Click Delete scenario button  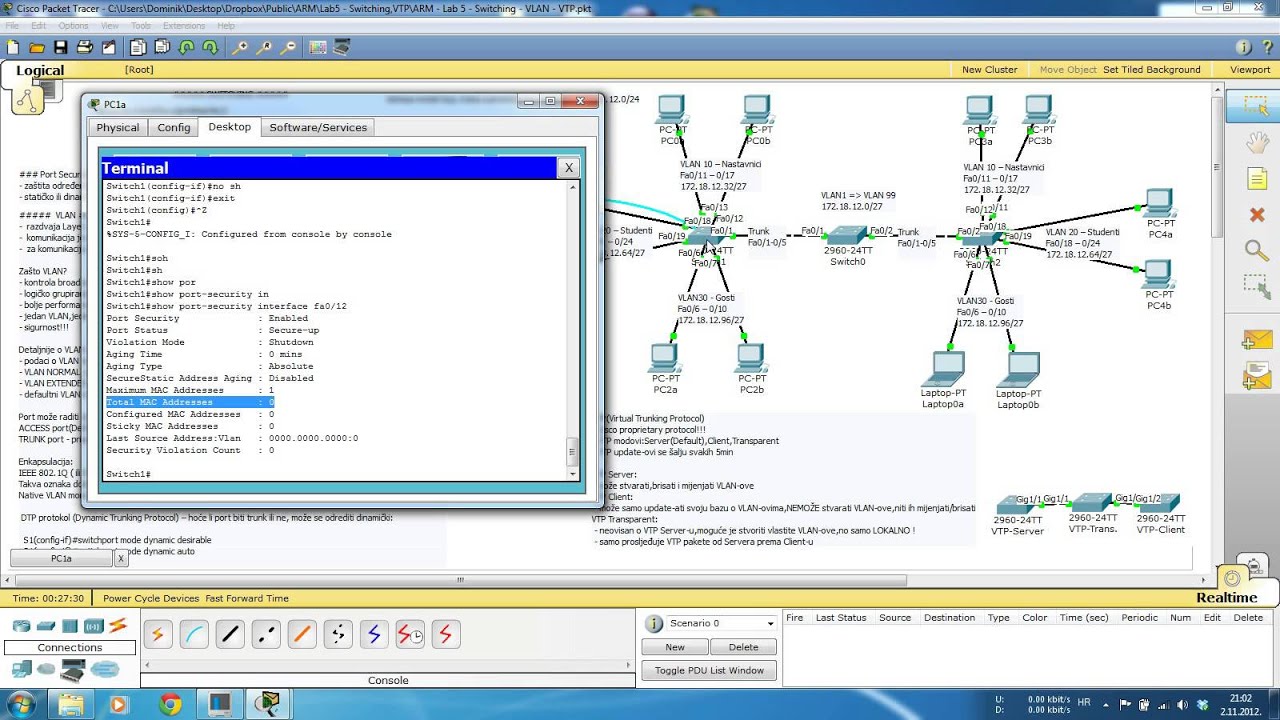click(743, 647)
